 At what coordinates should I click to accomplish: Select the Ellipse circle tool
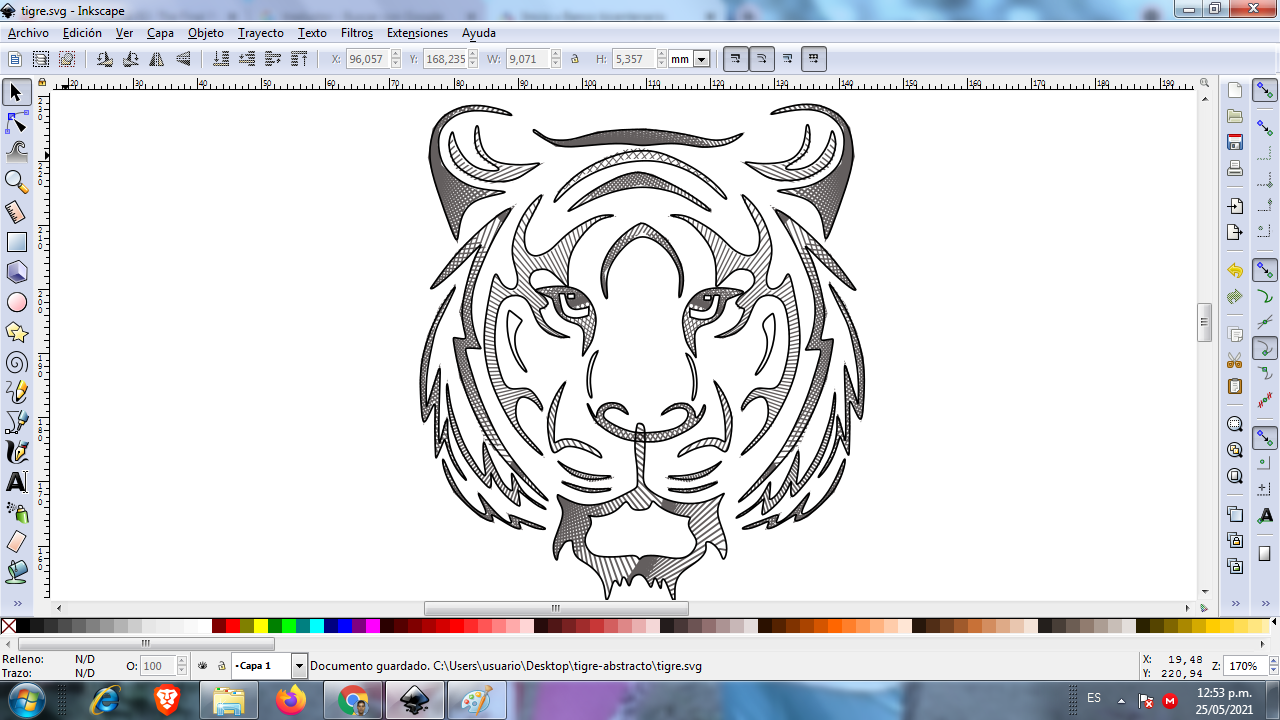click(16, 302)
